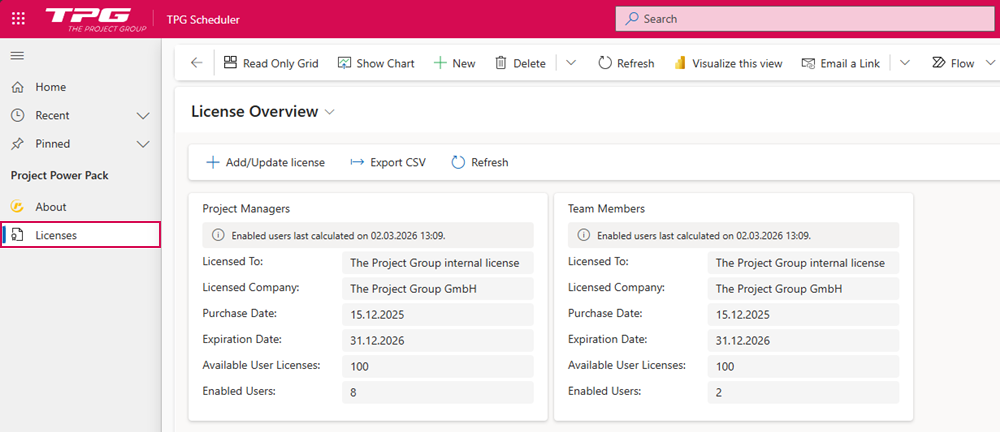
Task: Click Project Managers Enabled Users value 8
Action: [438, 392]
